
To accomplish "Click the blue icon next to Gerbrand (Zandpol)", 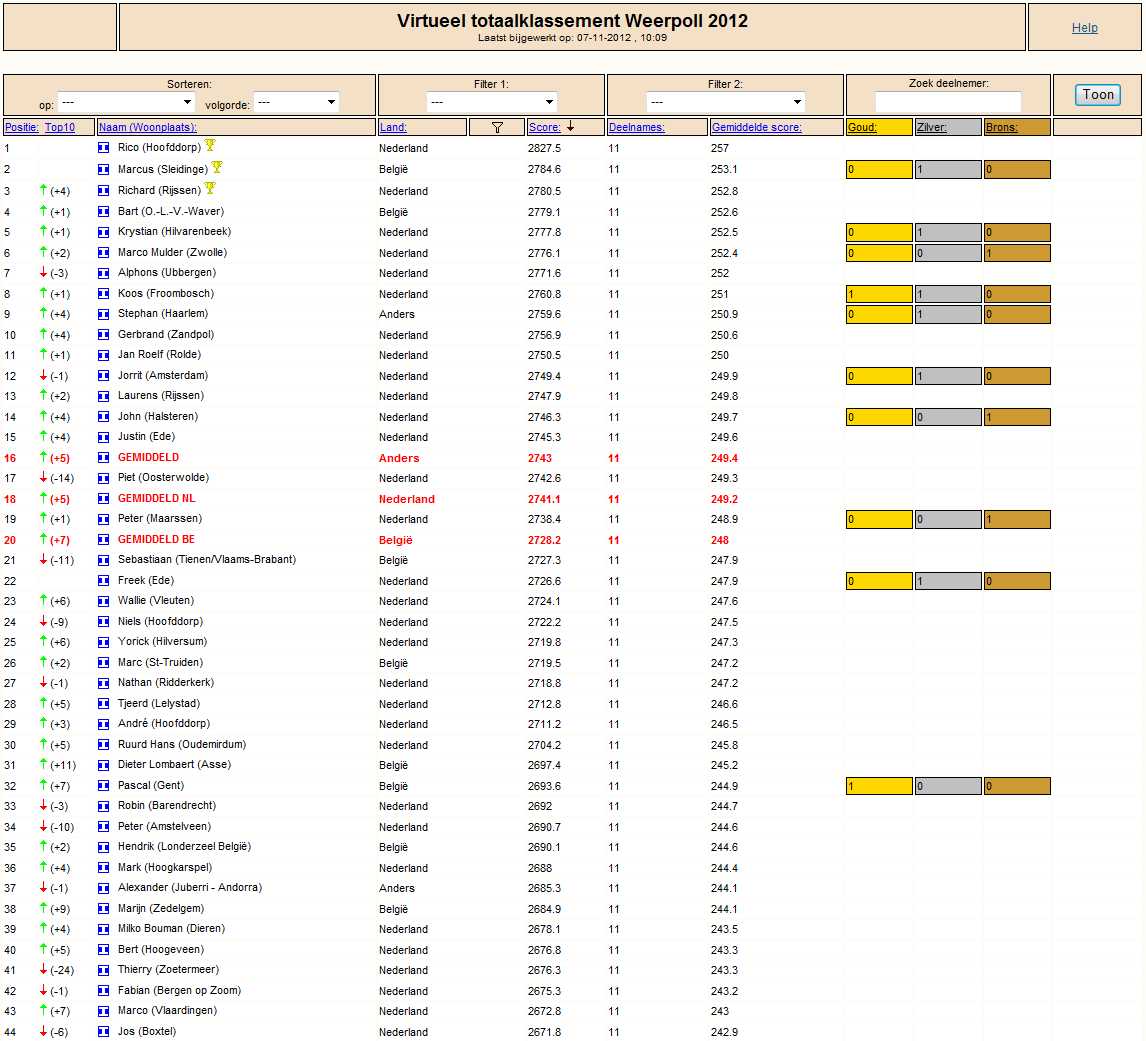I will coord(104,335).
